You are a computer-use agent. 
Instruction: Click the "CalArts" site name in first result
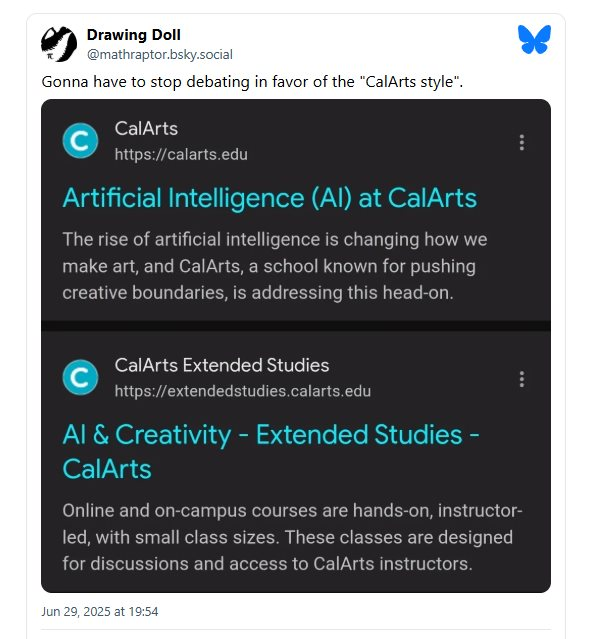pyautogui.click(x=146, y=129)
